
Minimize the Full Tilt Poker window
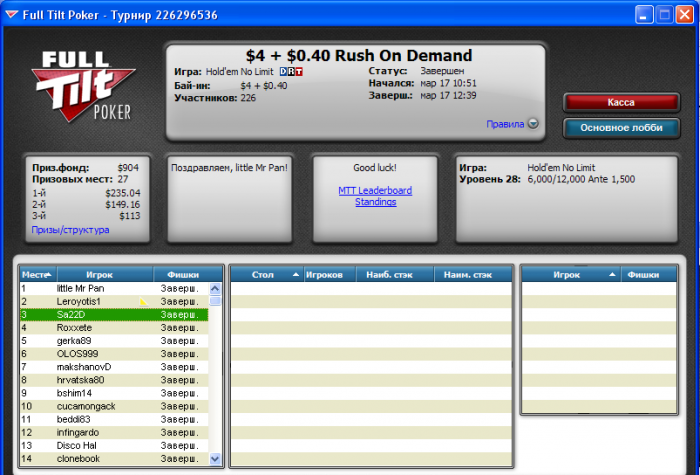pyautogui.click(x=643, y=15)
